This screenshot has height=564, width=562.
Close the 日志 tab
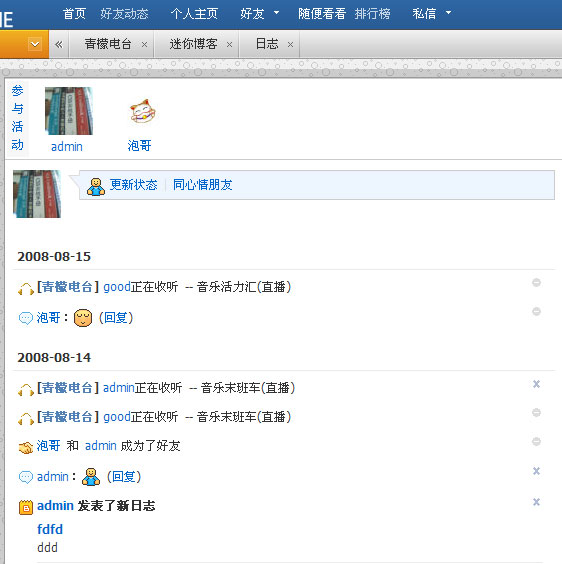click(290, 45)
